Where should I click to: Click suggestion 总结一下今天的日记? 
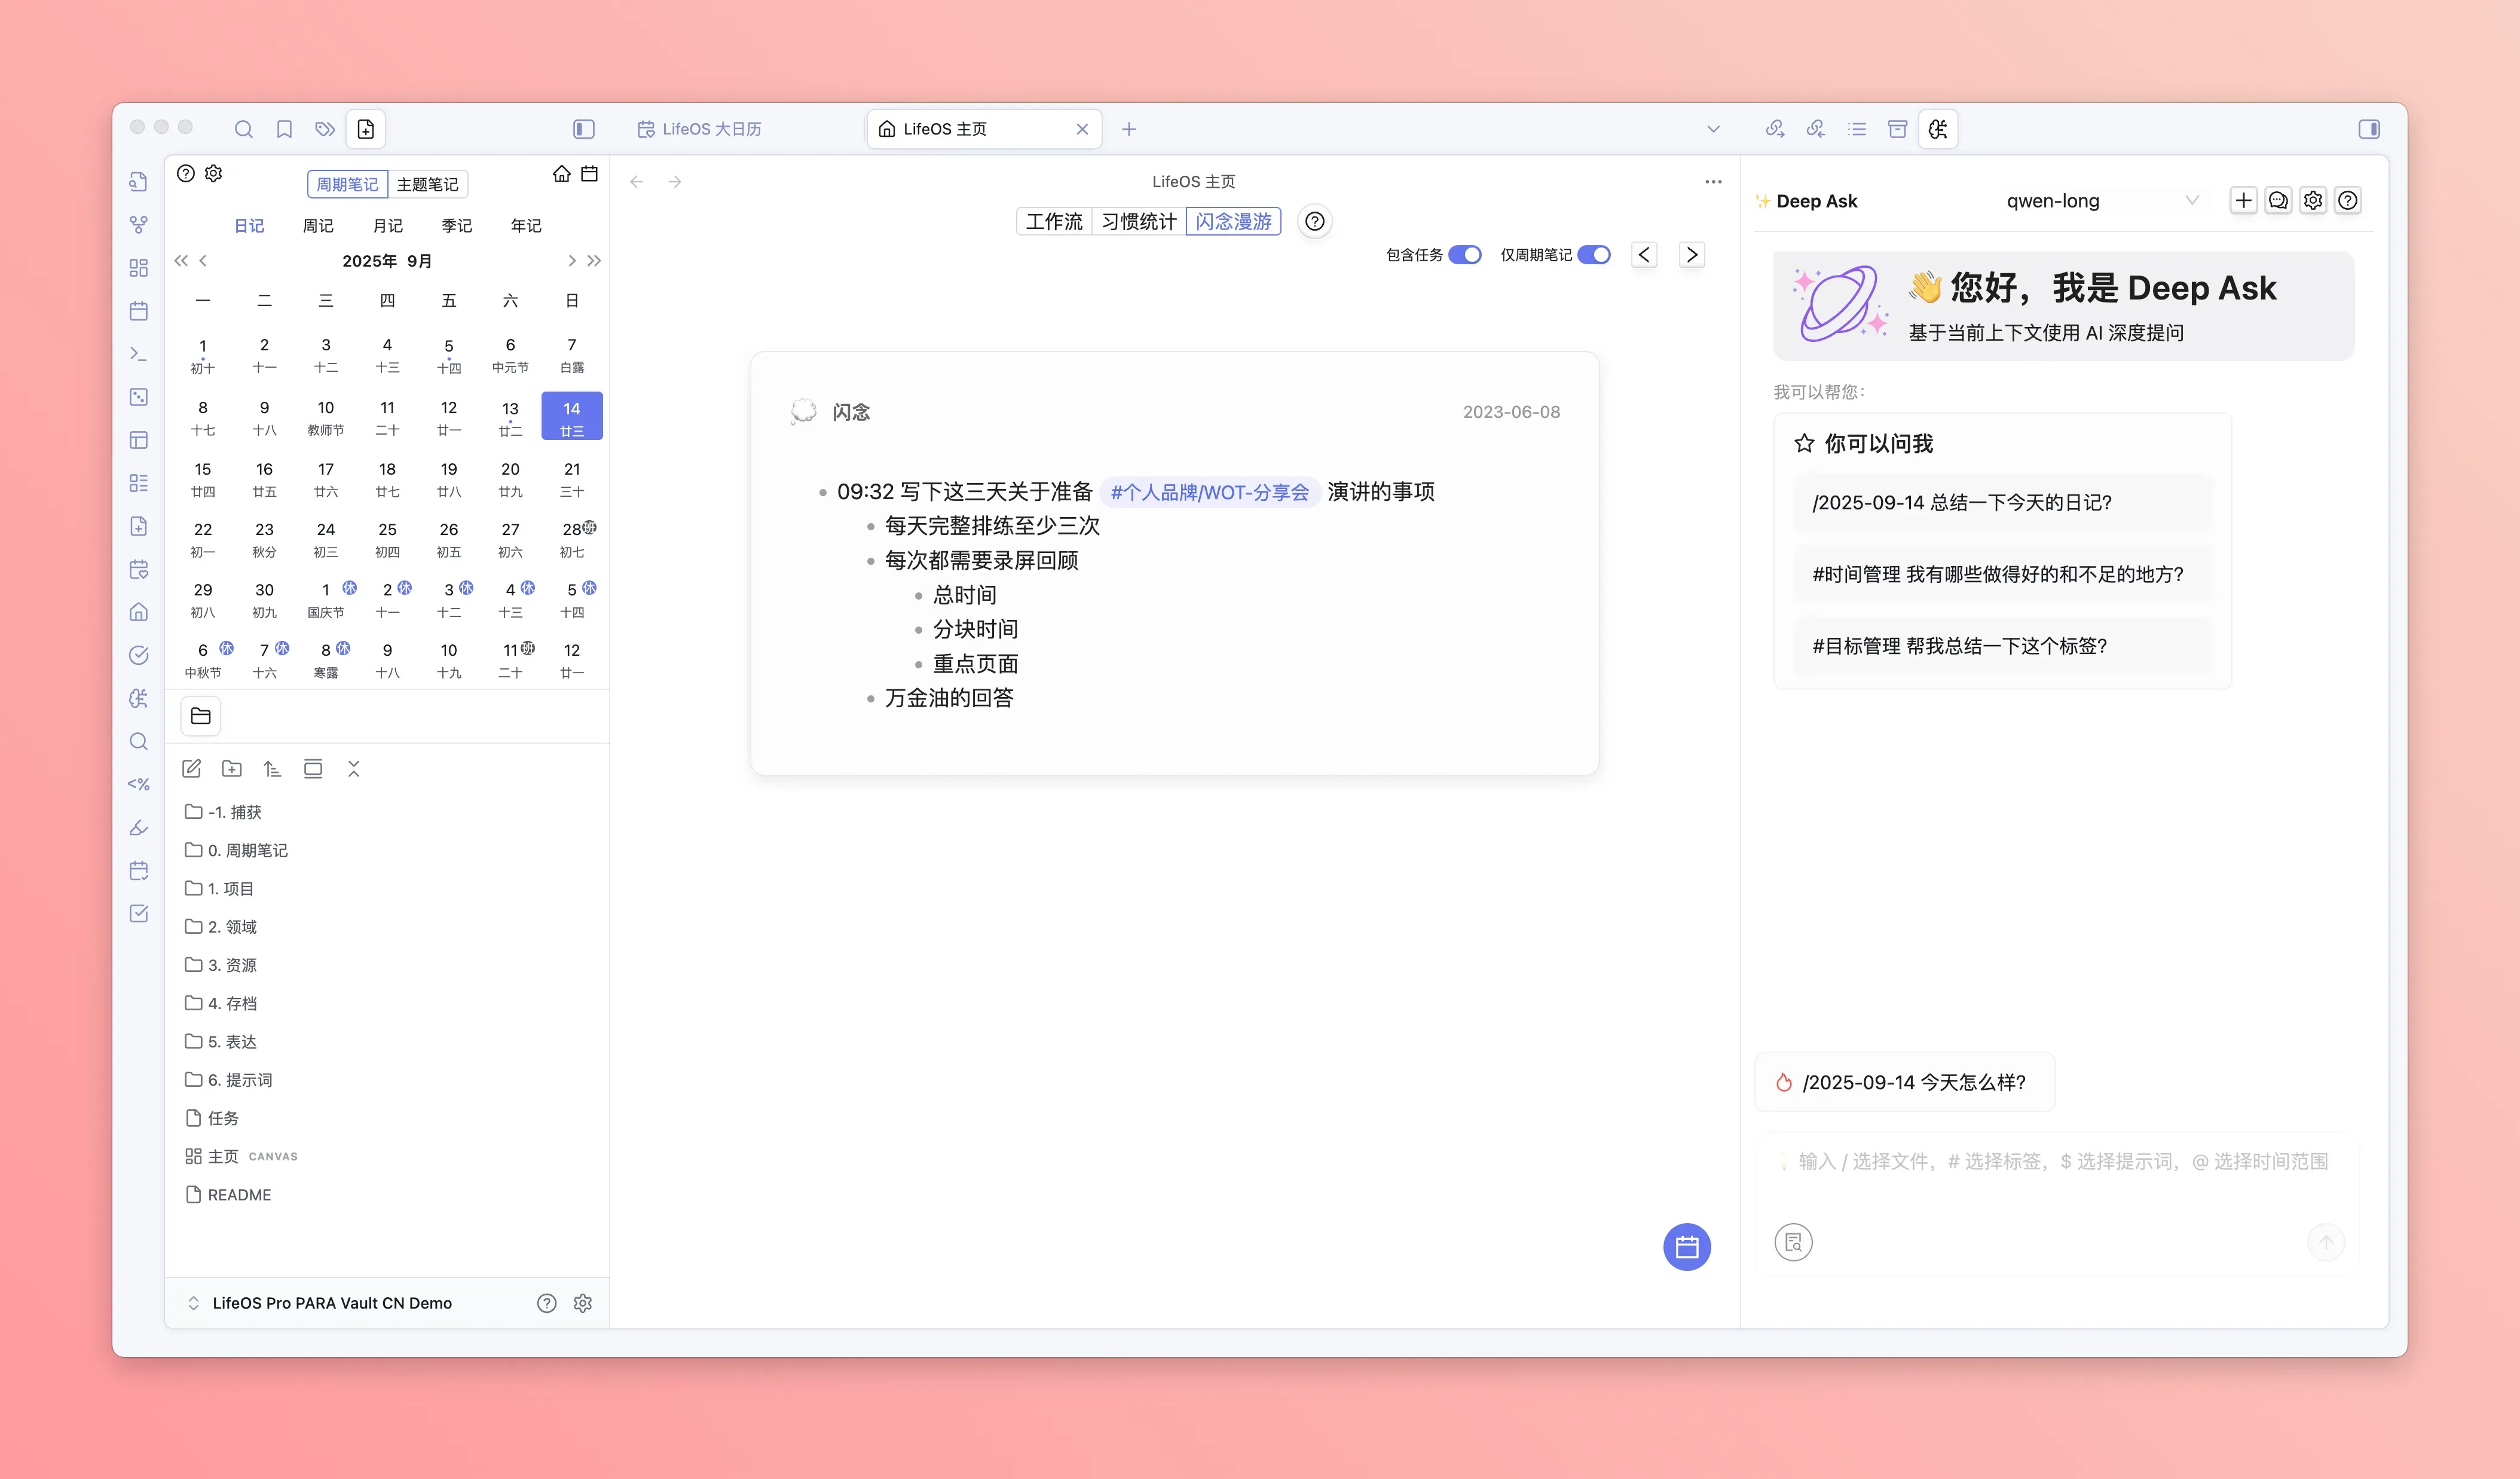pyautogui.click(x=1961, y=503)
